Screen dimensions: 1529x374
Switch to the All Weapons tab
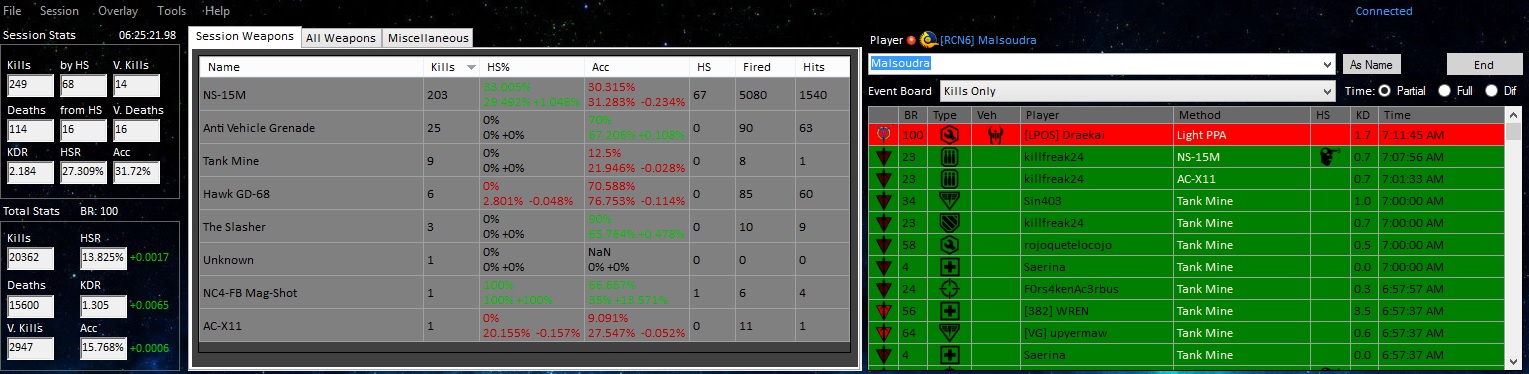tap(341, 38)
